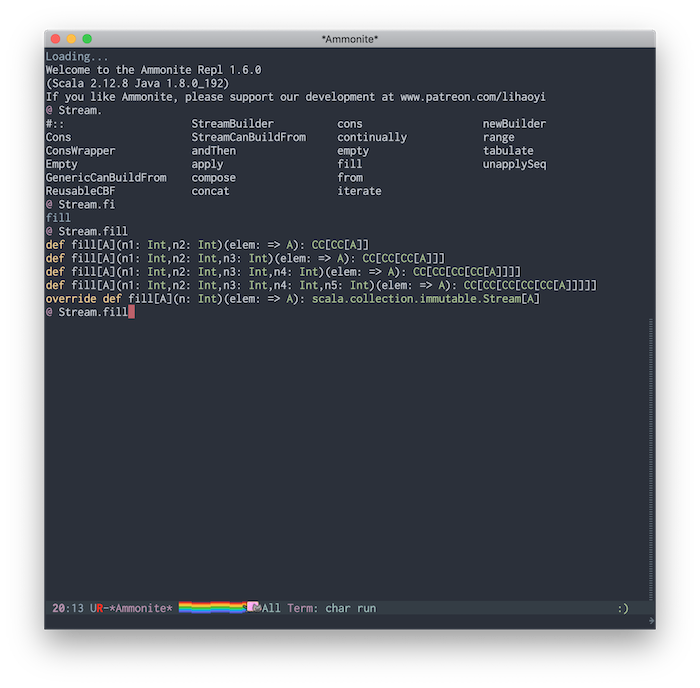Click the www.patreon.com/lihaoyi URL
The image size is (700, 688).
[473, 97]
